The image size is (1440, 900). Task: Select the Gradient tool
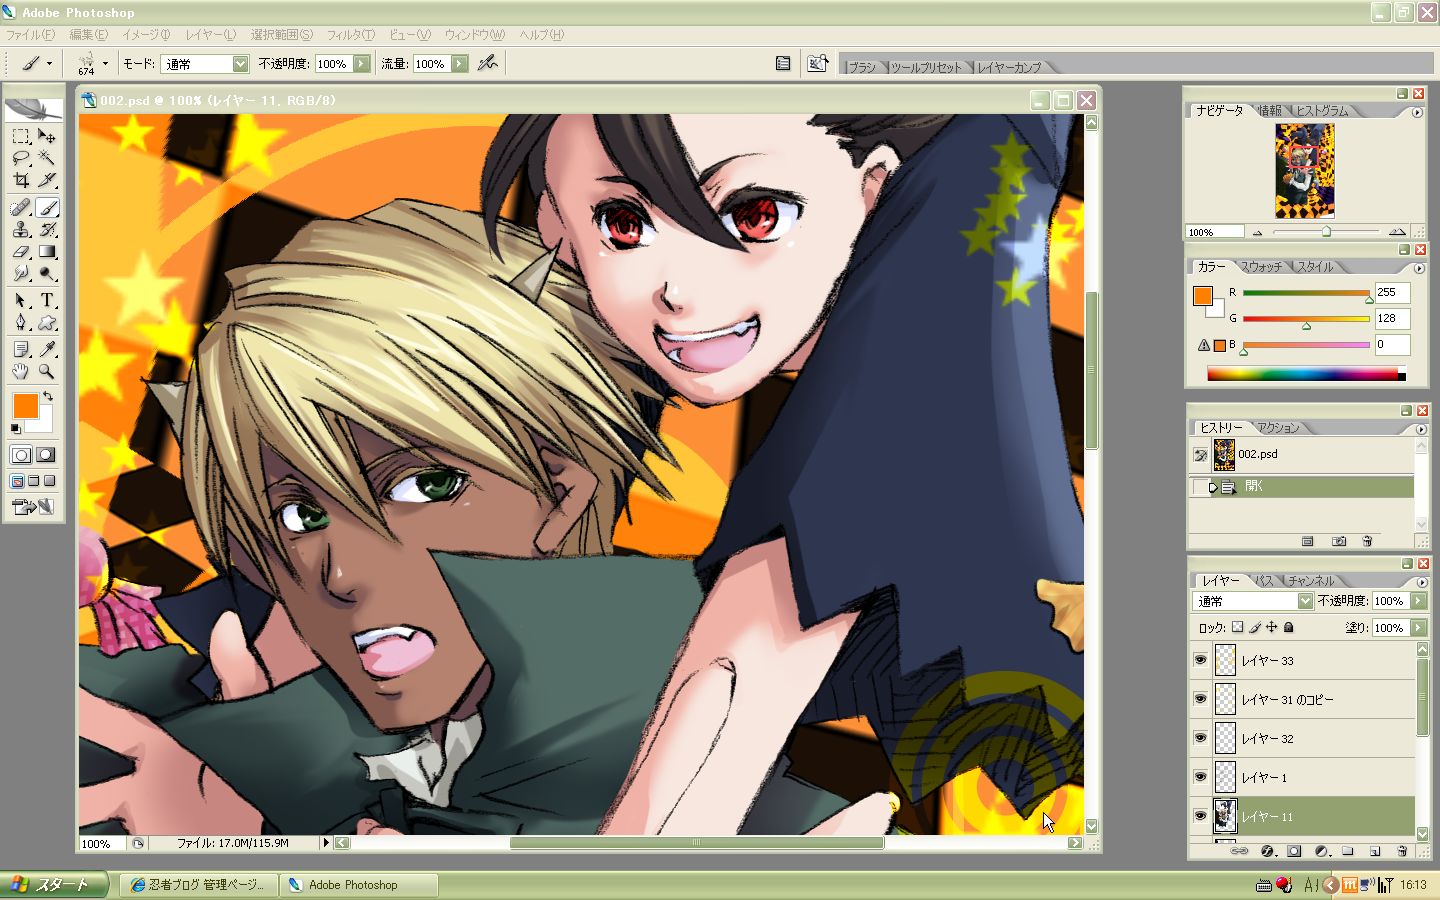(47, 252)
